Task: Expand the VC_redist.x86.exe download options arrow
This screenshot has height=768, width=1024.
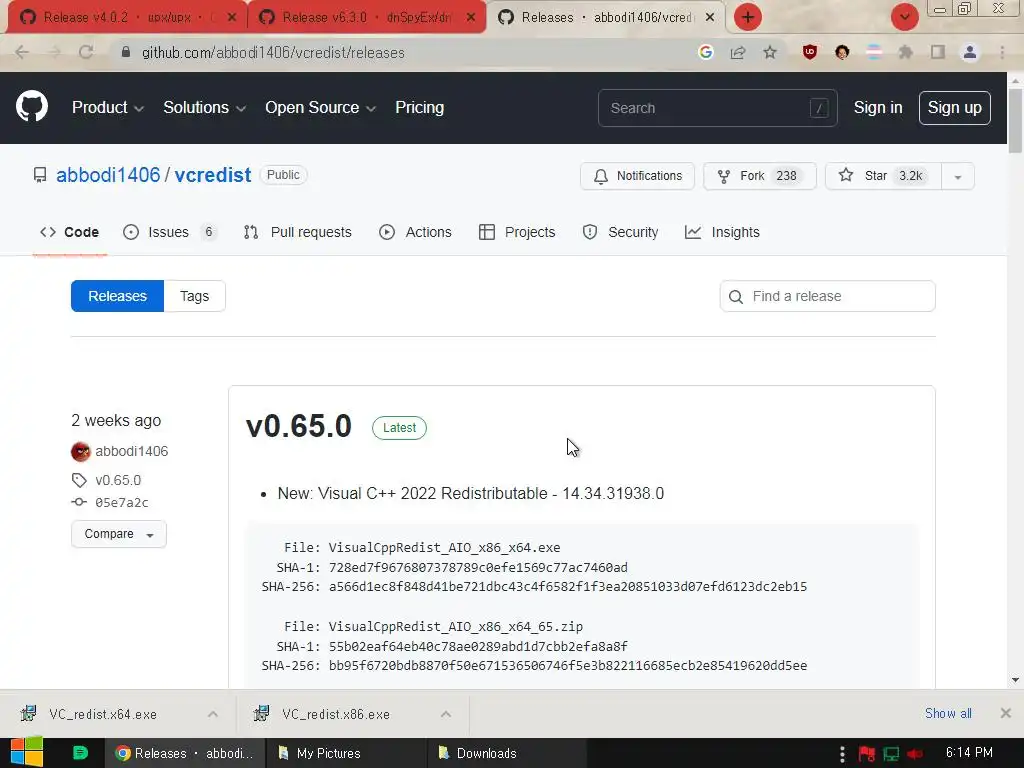Action: coord(446,714)
